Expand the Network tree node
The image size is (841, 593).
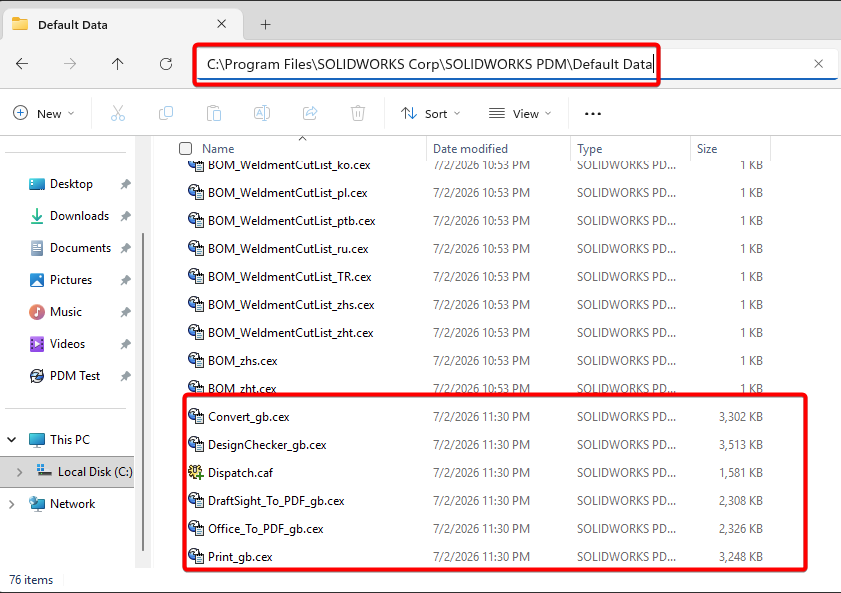pos(12,504)
